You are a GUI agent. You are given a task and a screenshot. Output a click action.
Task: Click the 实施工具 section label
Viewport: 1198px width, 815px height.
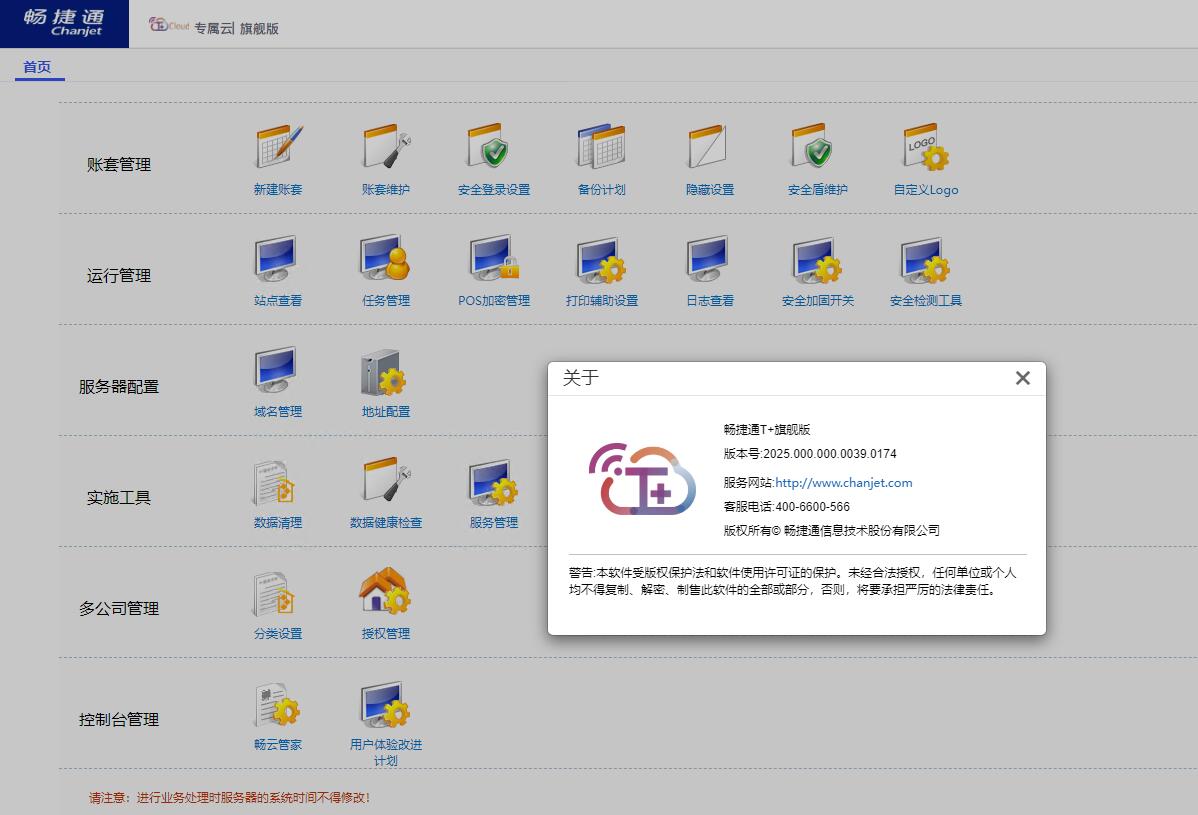coord(119,498)
